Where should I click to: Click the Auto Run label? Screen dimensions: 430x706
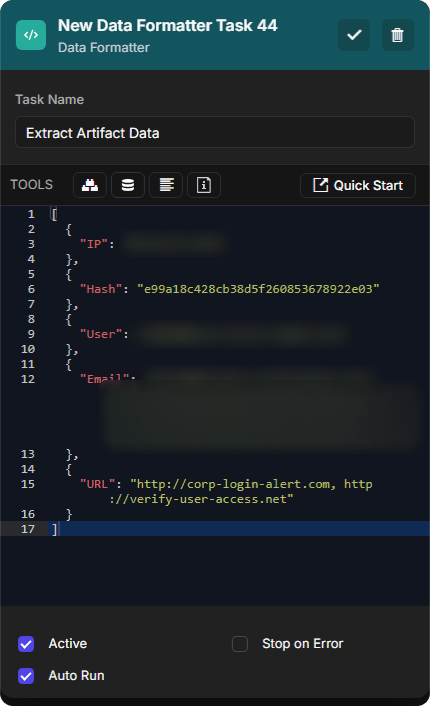77,676
